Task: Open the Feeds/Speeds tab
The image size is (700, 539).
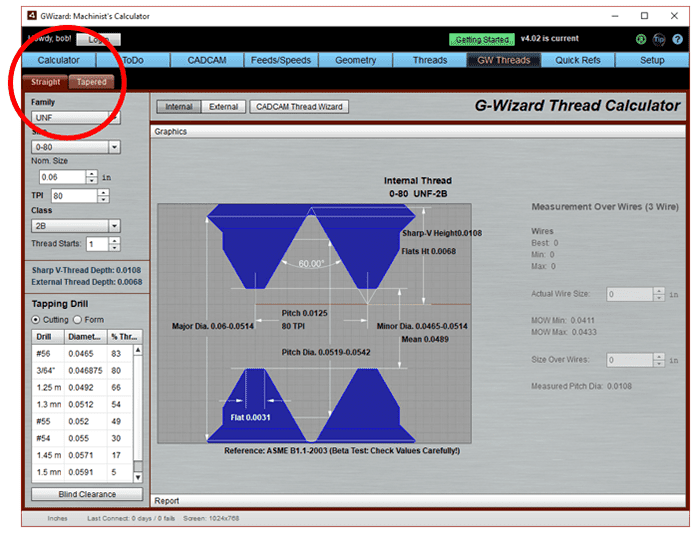Action: (x=281, y=60)
